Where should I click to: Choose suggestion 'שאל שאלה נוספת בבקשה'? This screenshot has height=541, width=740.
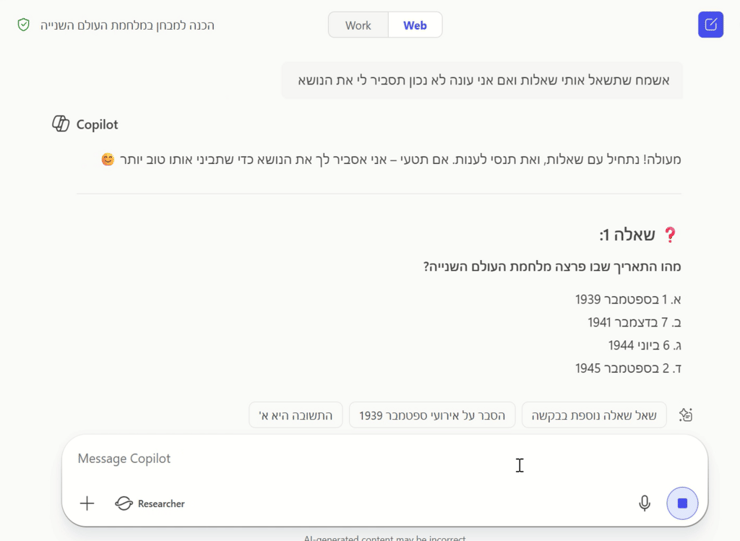click(594, 415)
